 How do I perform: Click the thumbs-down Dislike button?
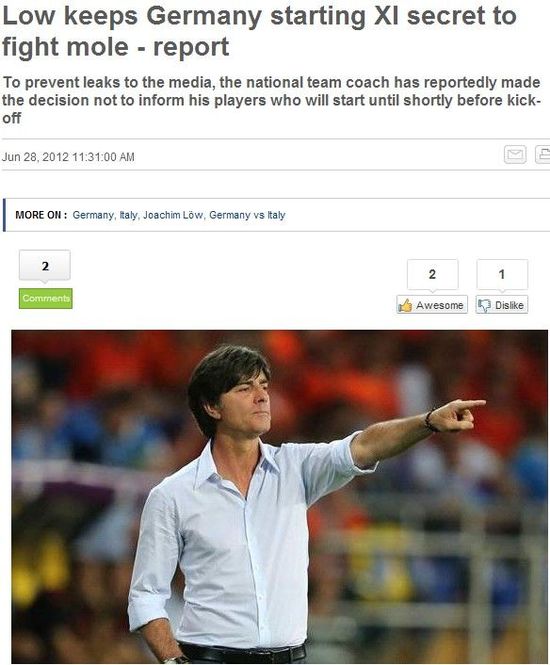point(502,305)
